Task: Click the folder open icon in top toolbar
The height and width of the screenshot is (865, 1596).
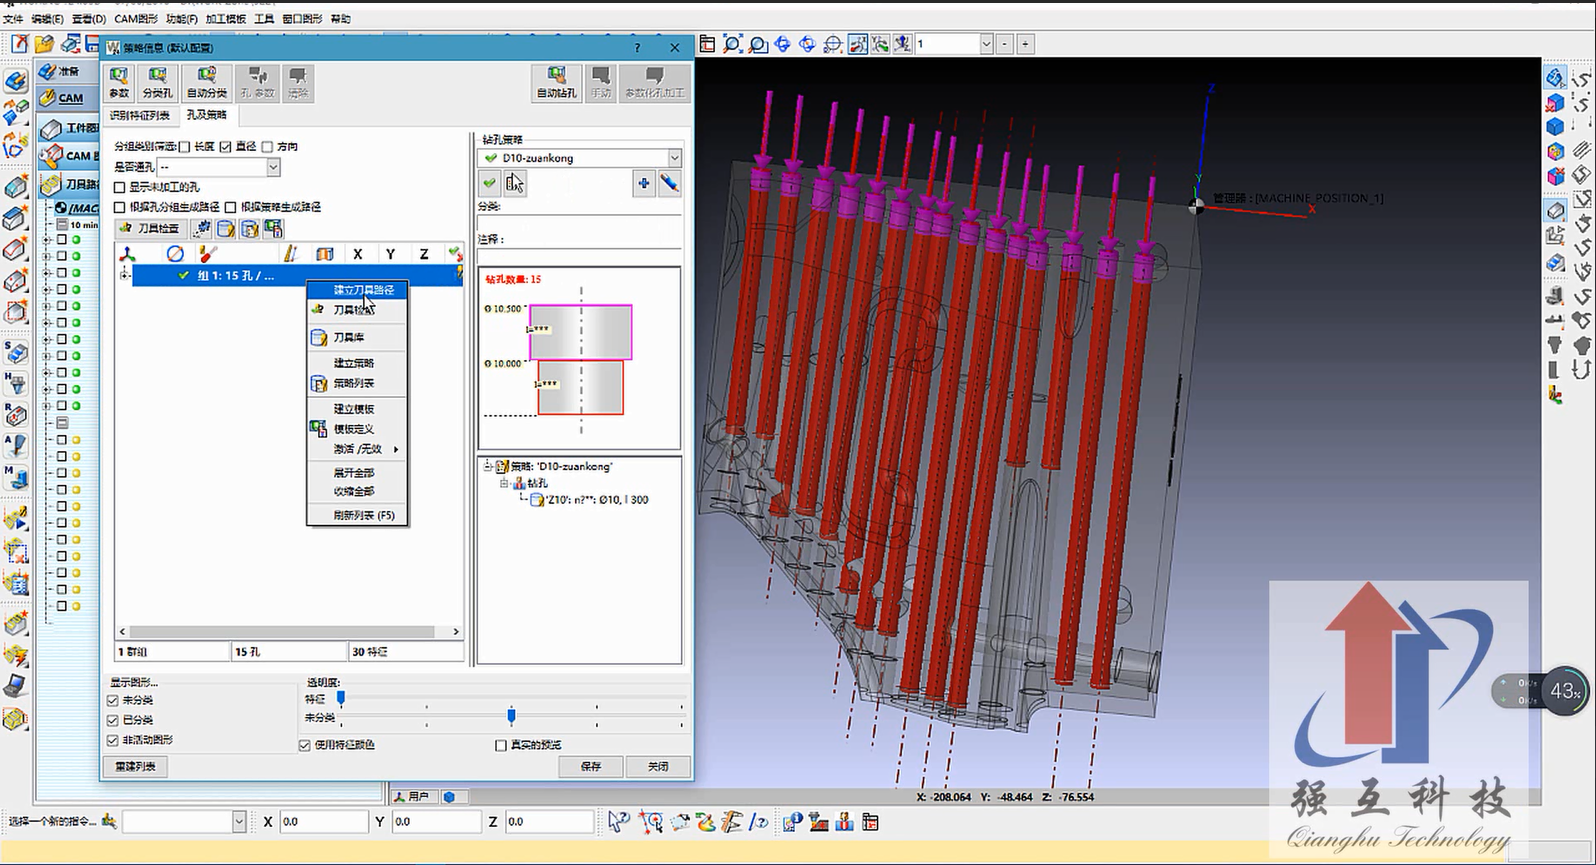Action: (x=44, y=44)
